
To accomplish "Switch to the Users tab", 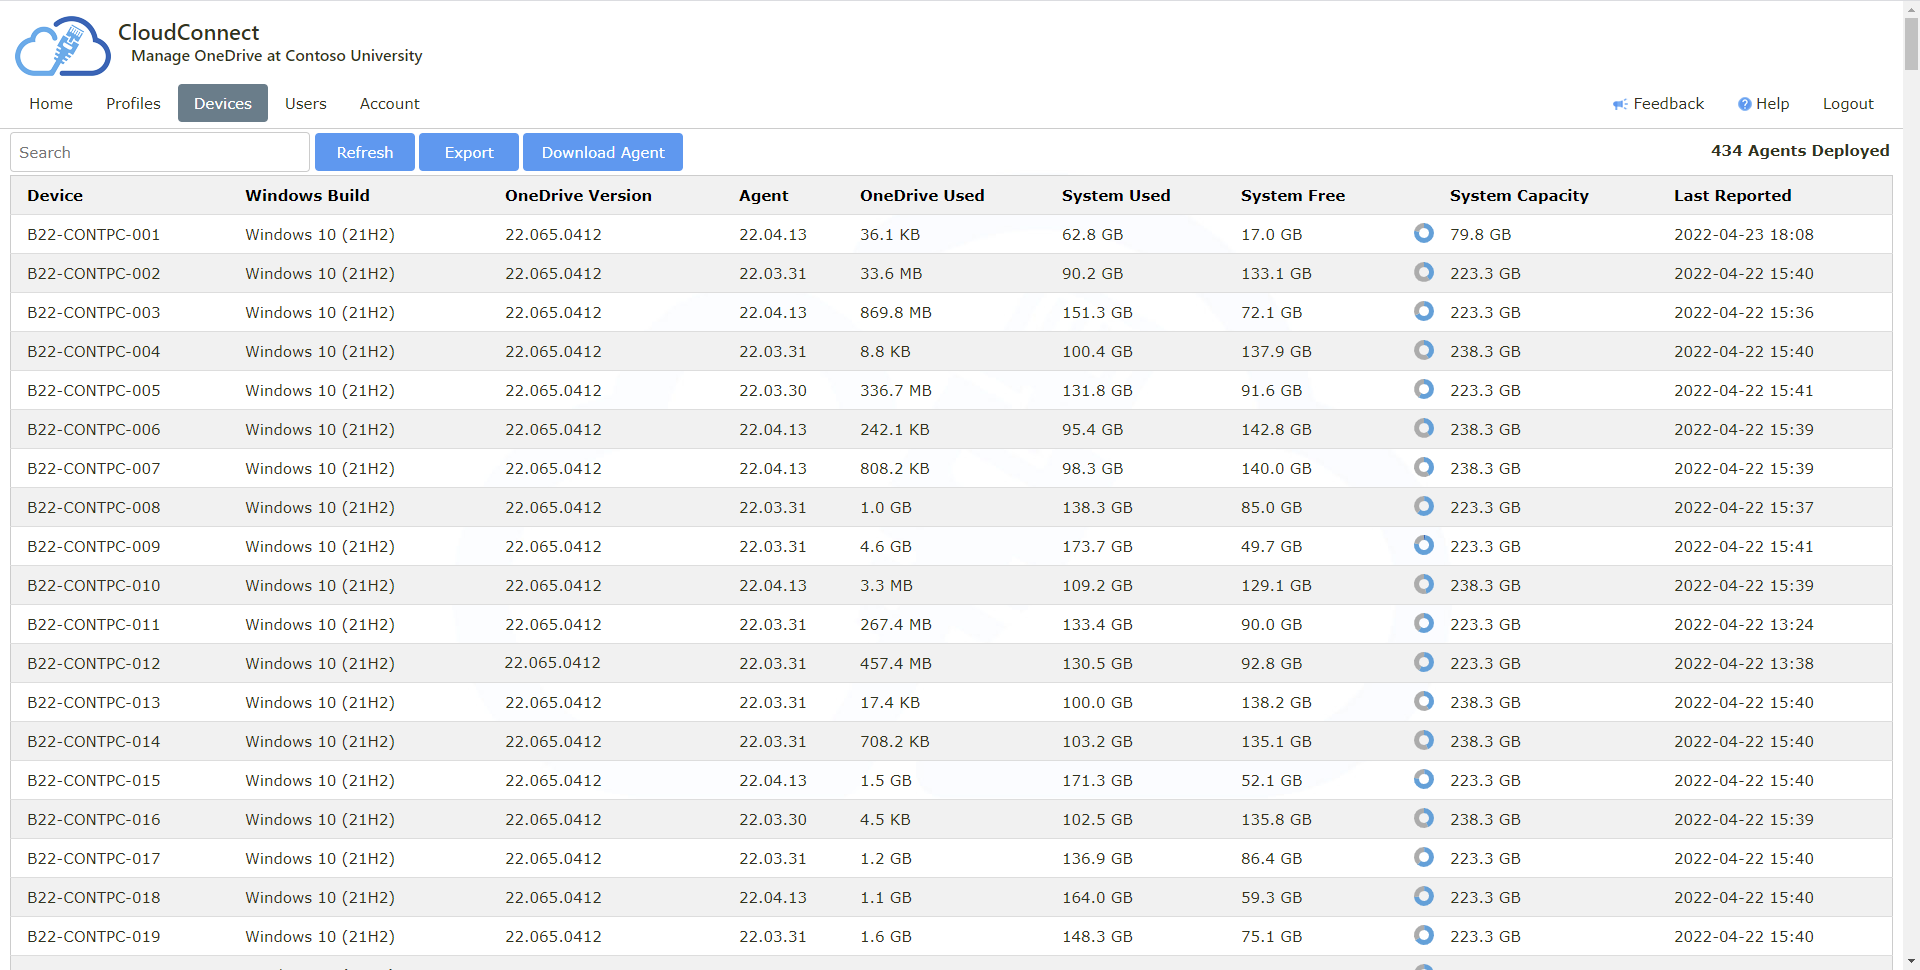I will coord(305,103).
